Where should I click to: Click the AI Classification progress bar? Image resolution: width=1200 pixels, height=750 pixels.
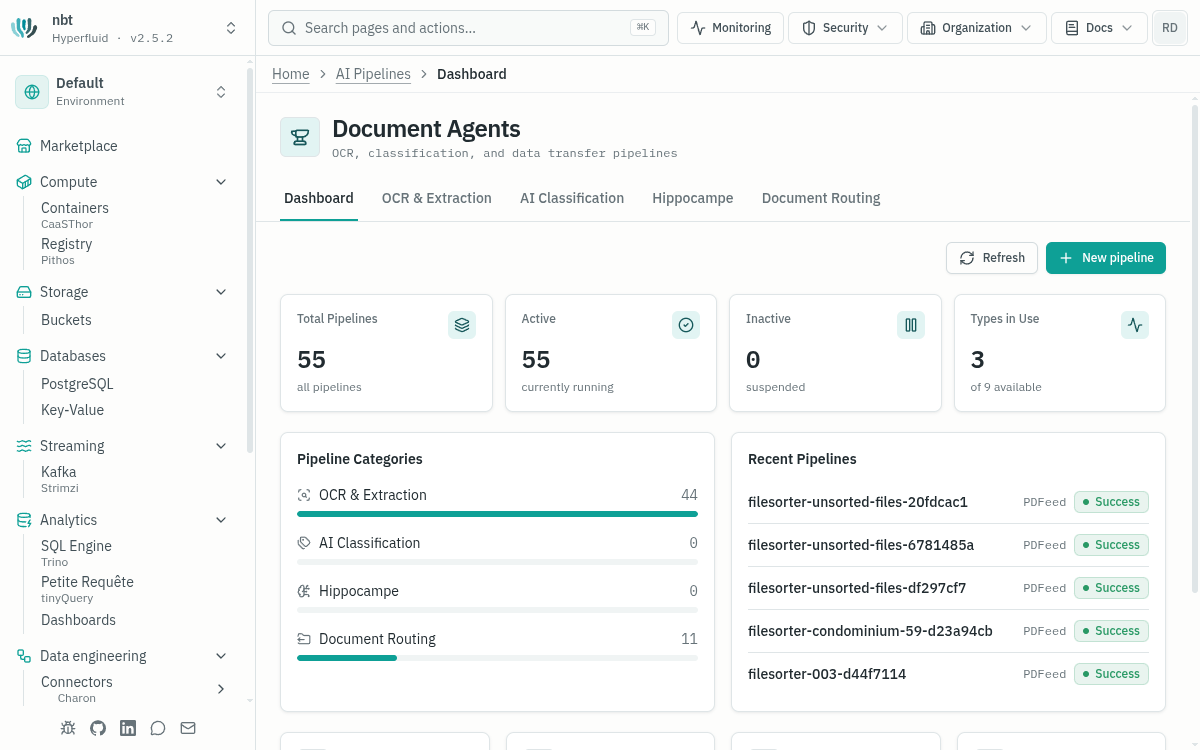497,562
